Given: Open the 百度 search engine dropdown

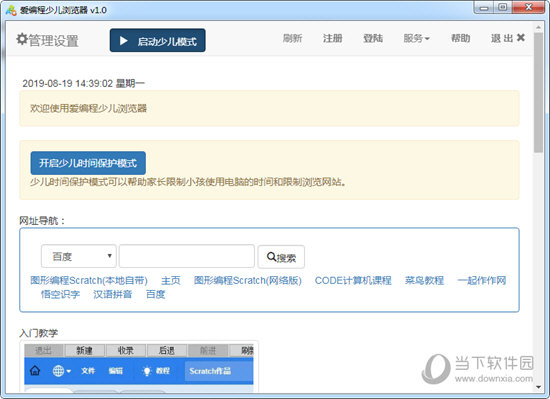Looking at the screenshot, I should 79,256.
